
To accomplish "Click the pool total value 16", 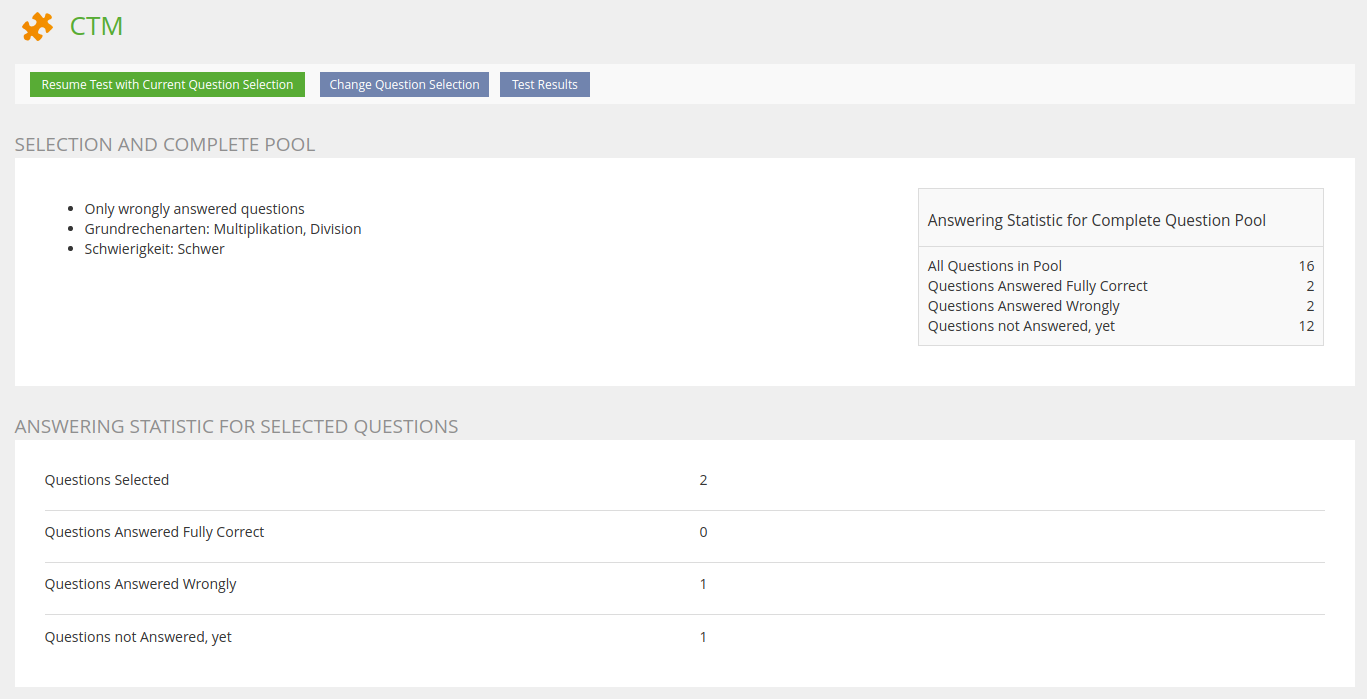I will 1306,266.
